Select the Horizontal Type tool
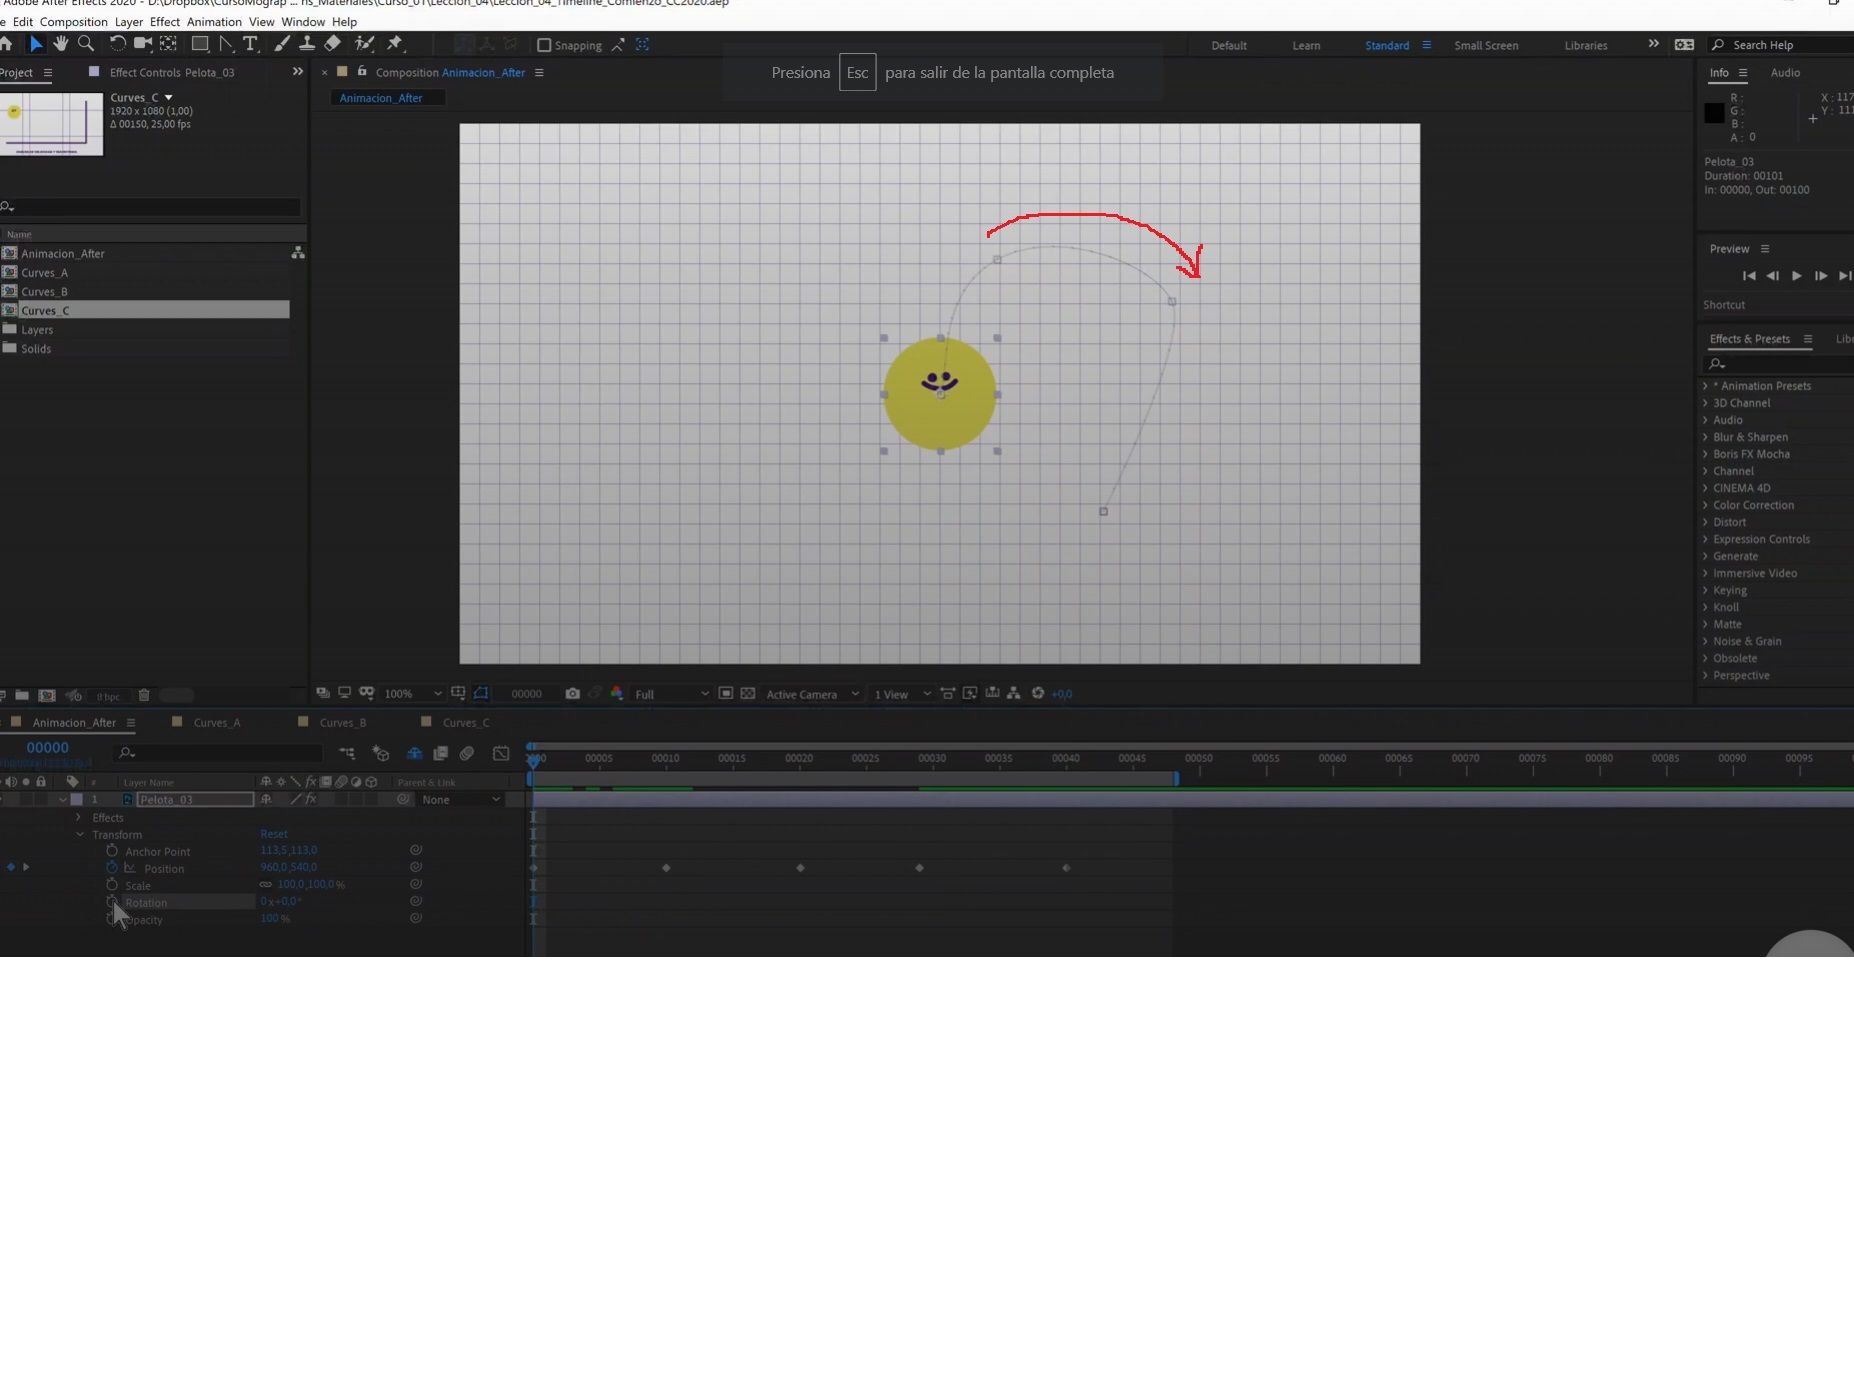1854x1376 pixels. [251, 44]
